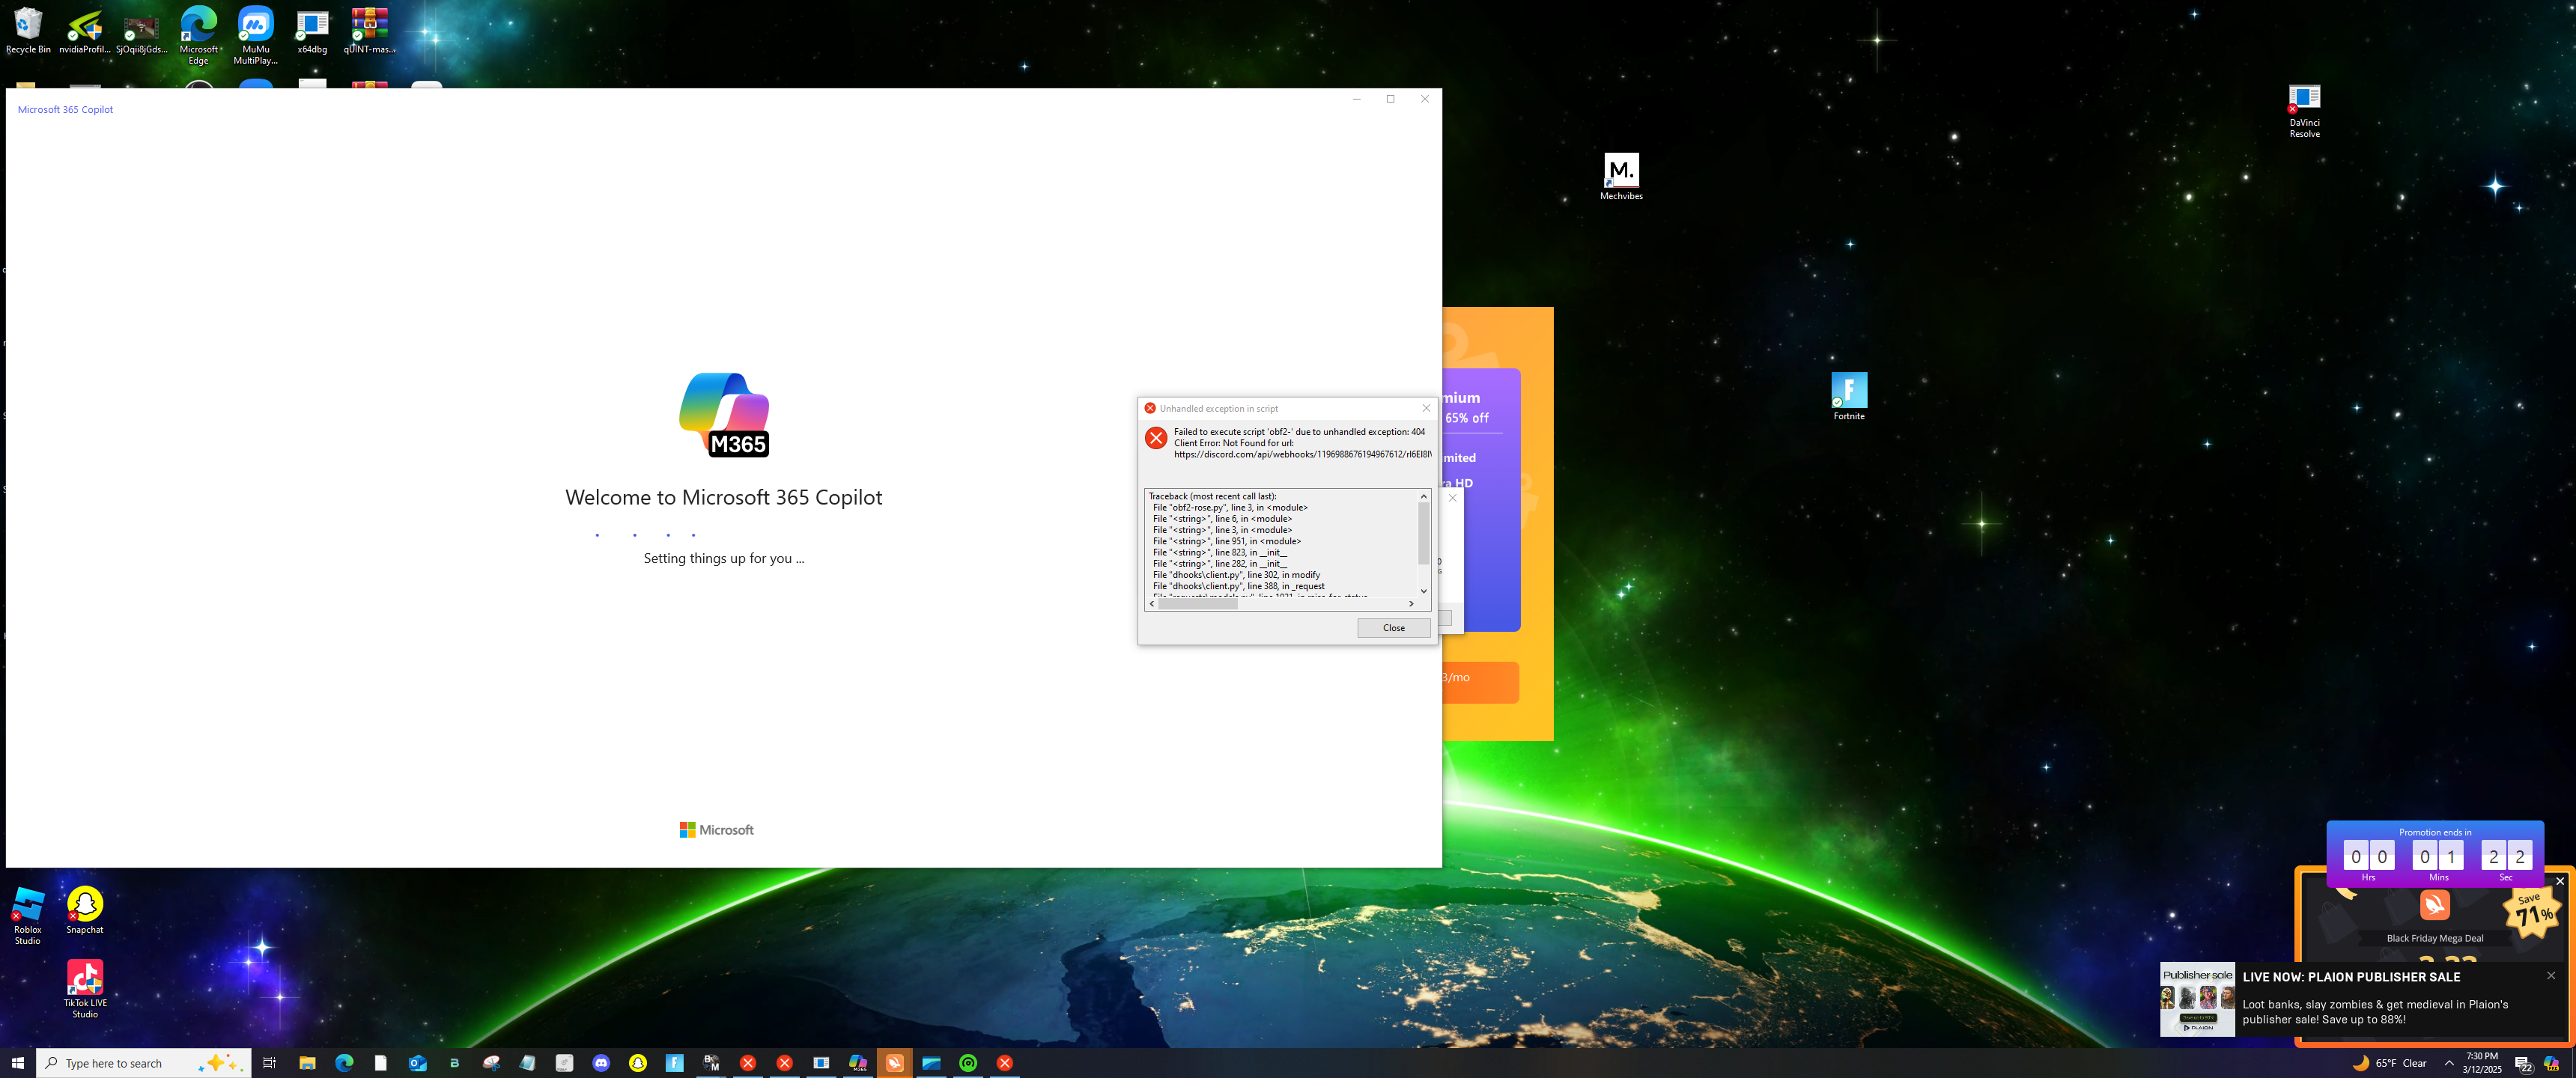This screenshot has width=2576, height=1078.
Task: Select the qUINT-mas... archive on desktop
Action: (x=369, y=30)
